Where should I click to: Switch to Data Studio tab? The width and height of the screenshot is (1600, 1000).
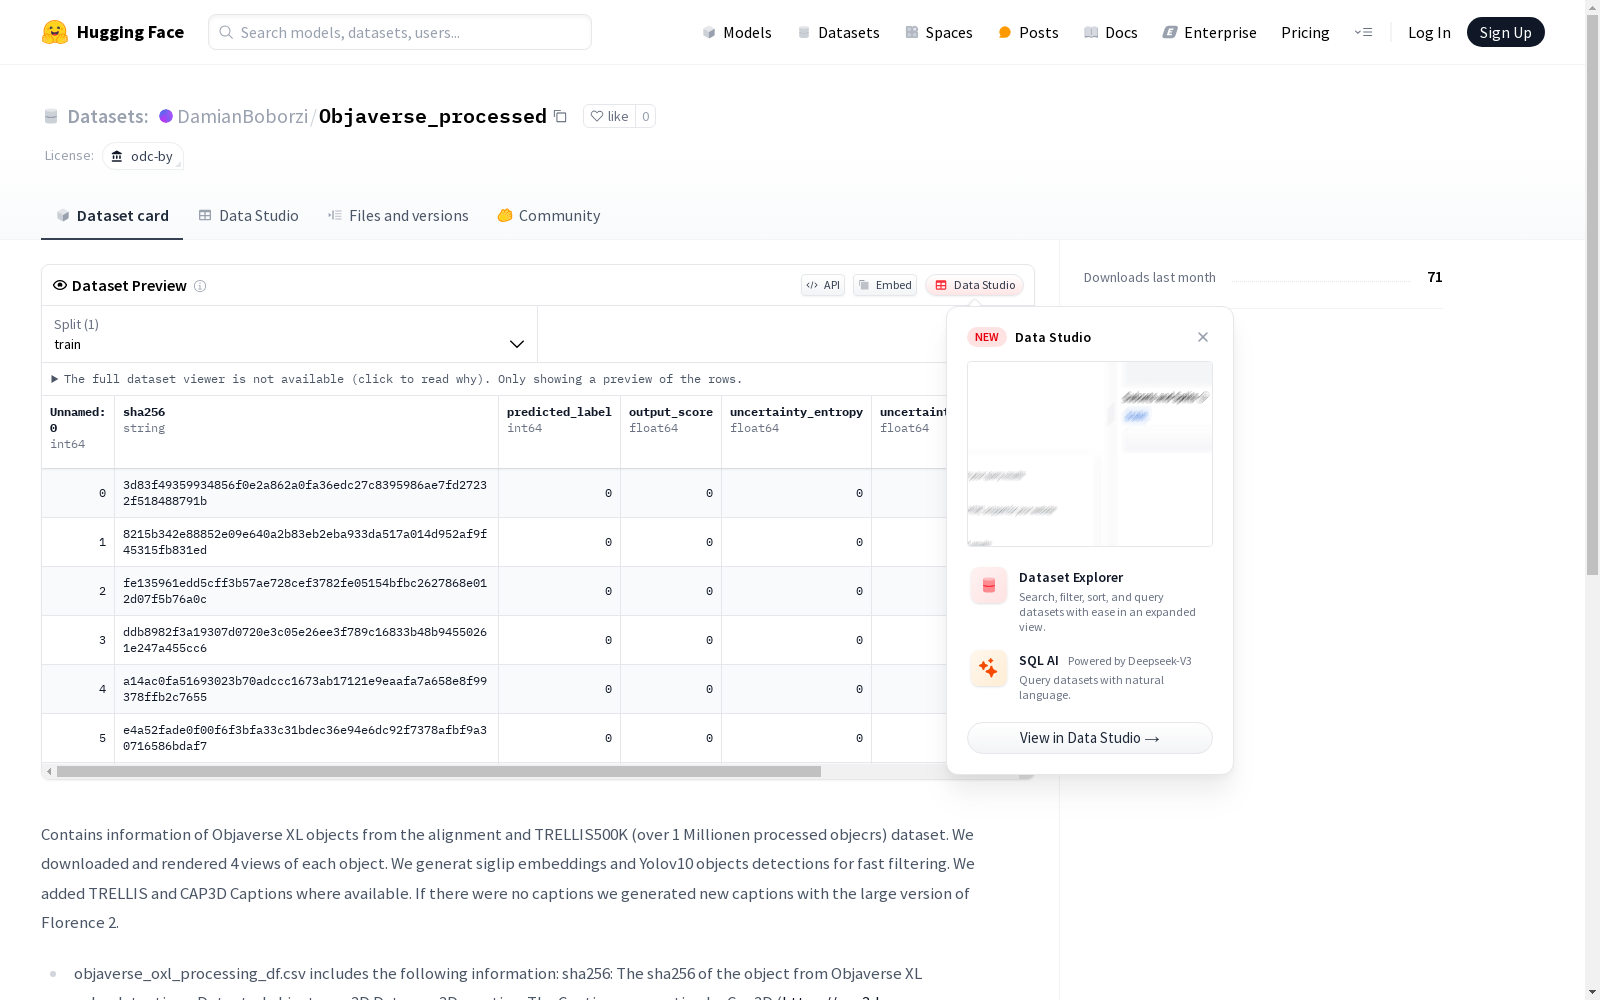pos(248,216)
